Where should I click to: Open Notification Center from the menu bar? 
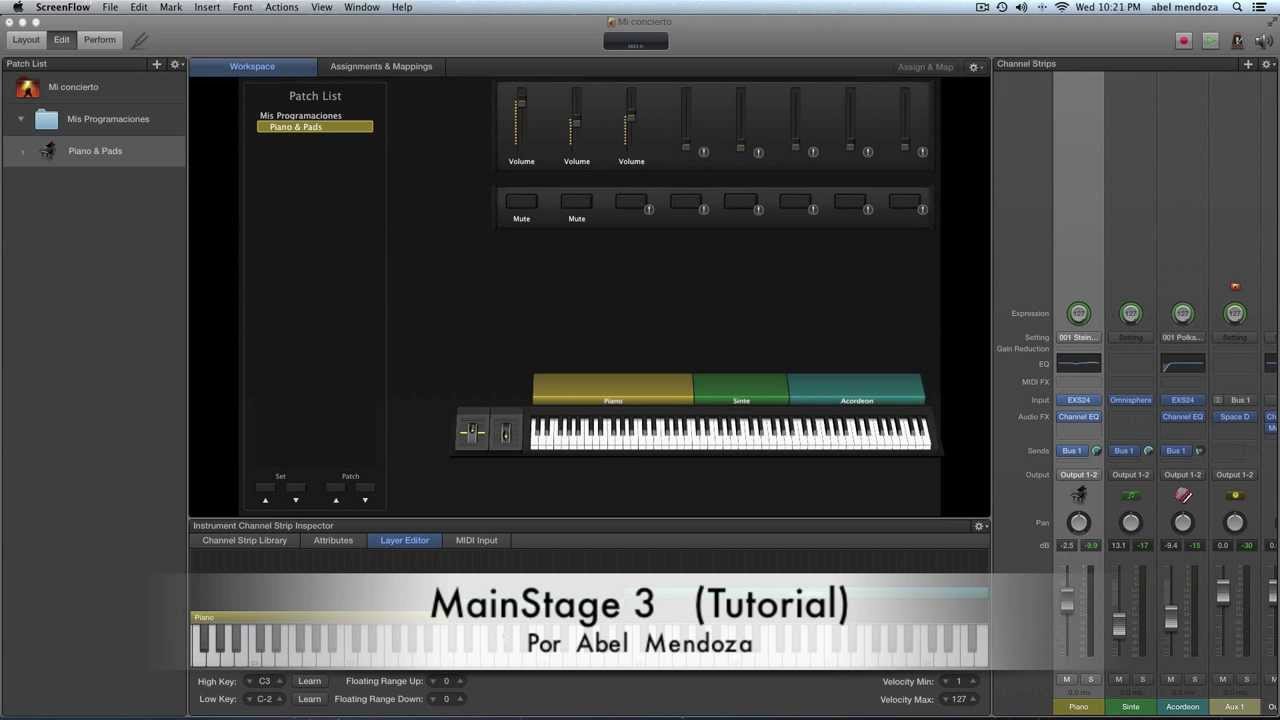click(x=1259, y=7)
